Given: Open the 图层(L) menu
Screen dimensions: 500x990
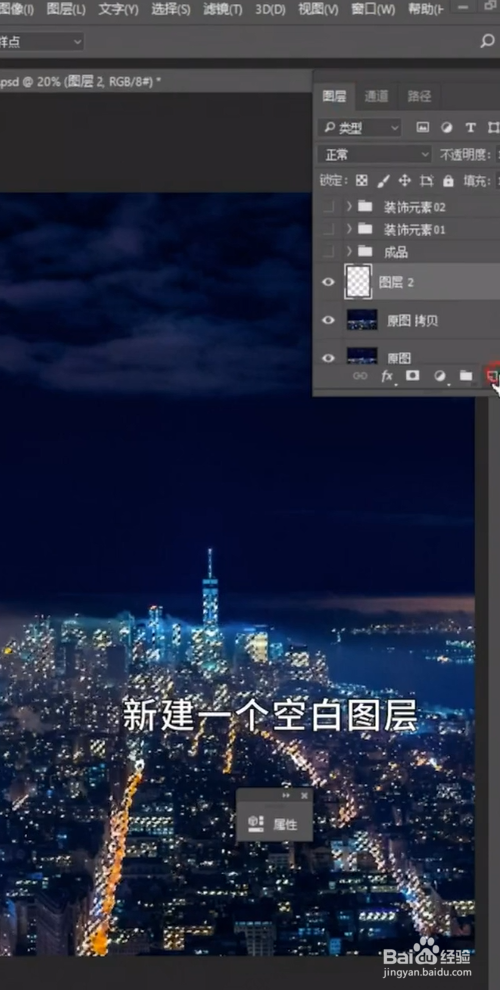Looking at the screenshot, I should 66,9.
